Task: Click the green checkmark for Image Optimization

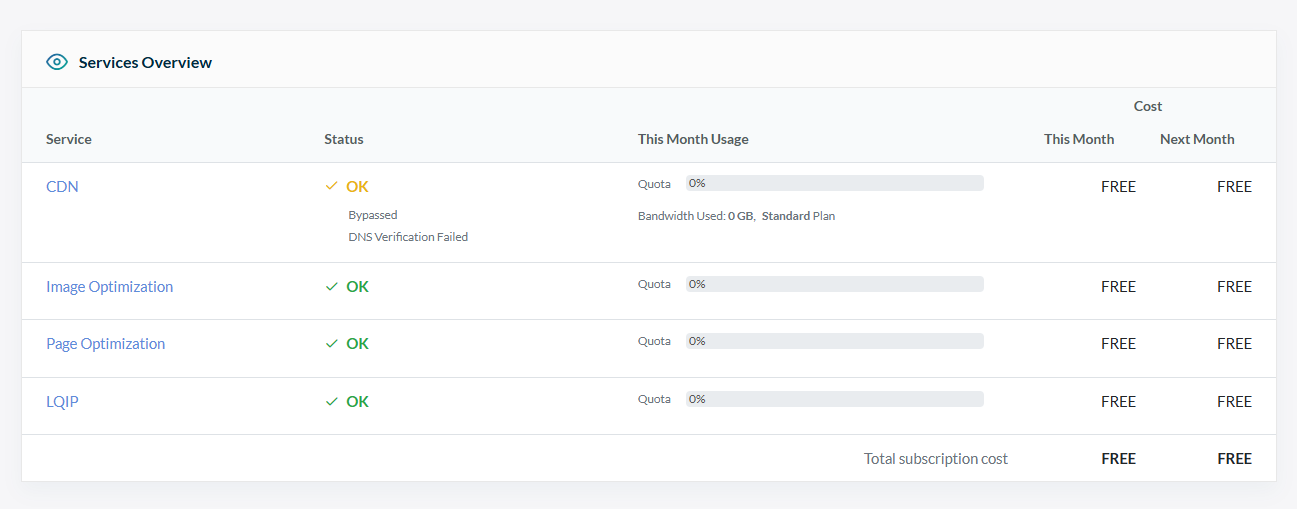Action: click(x=332, y=287)
